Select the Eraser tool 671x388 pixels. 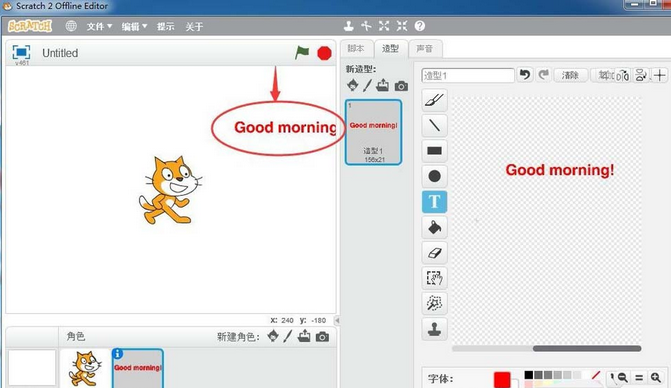click(434, 253)
